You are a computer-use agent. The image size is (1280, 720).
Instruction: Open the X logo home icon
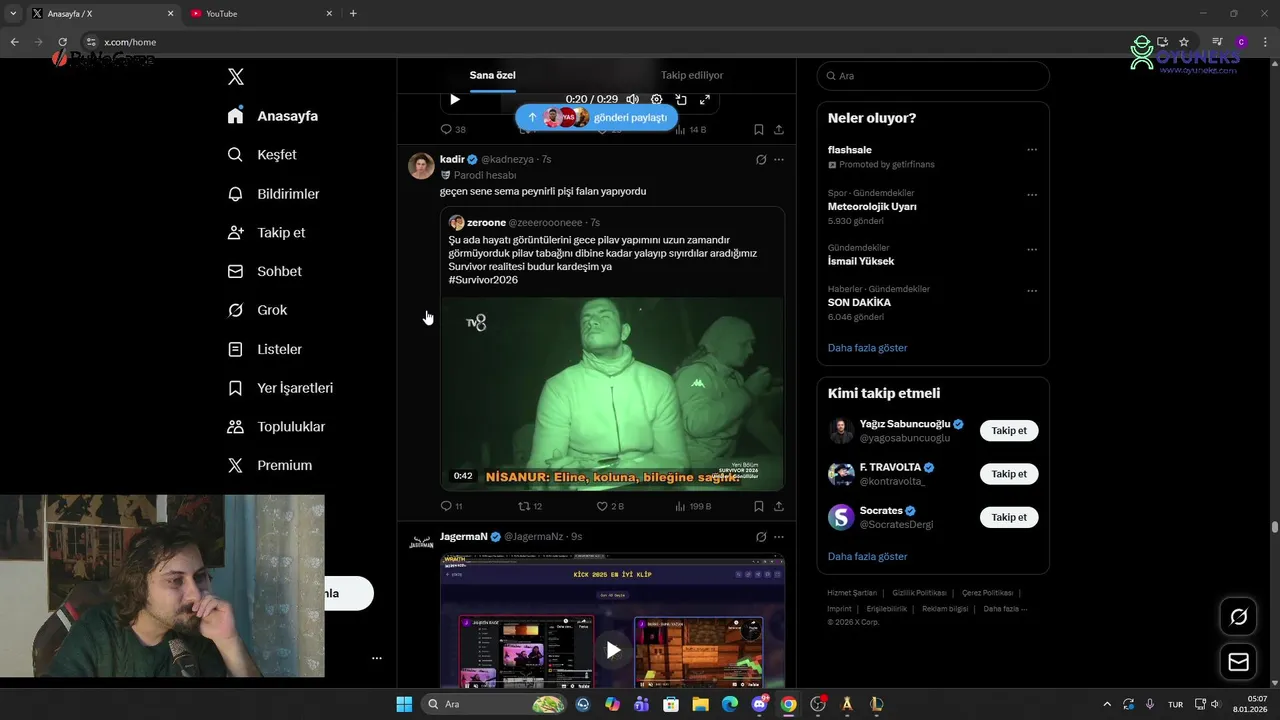236,77
